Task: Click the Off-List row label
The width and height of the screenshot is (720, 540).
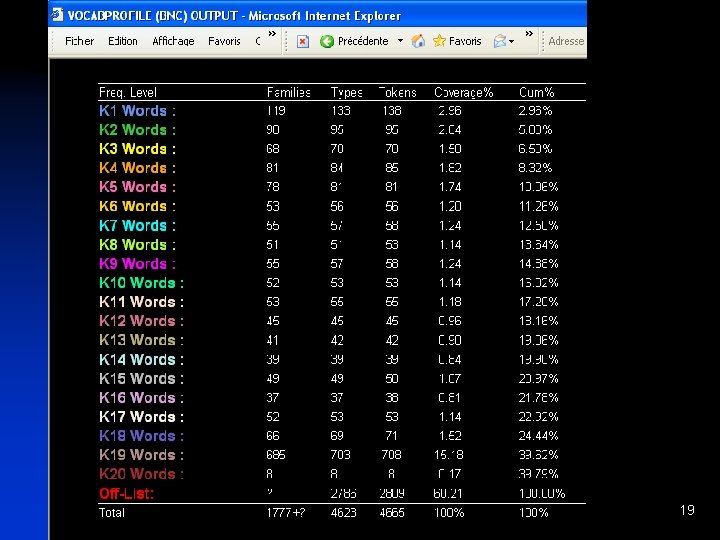Action: (126, 494)
